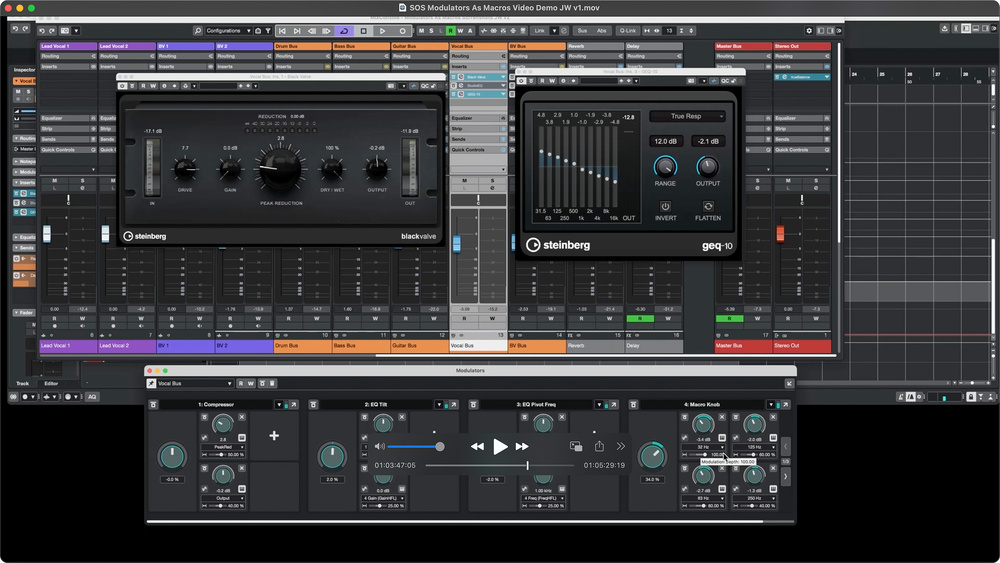The height and width of the screenshot is (563, 1000).
Task: Open the Compressor modulator editor with arrow icon
Action: point(294,405)
